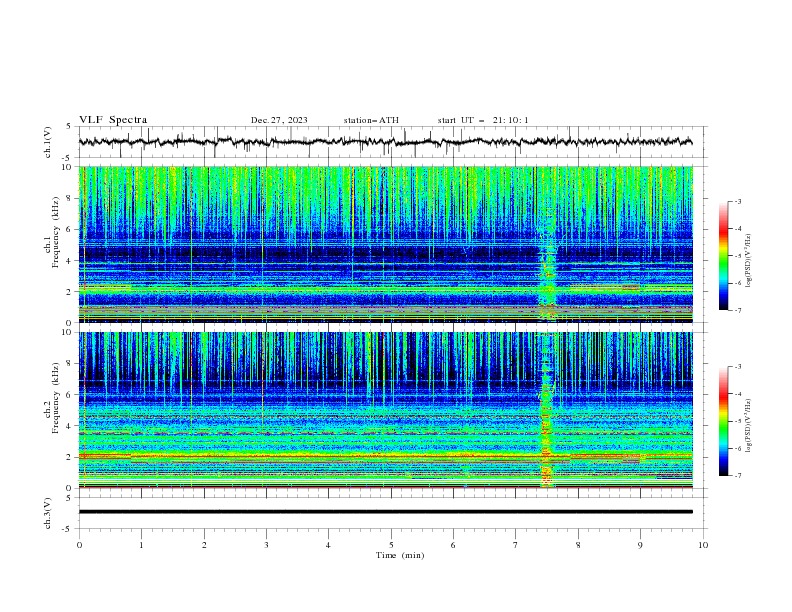
Task: Click the time axis tick label "3"
Action: [x=266, y=545]
